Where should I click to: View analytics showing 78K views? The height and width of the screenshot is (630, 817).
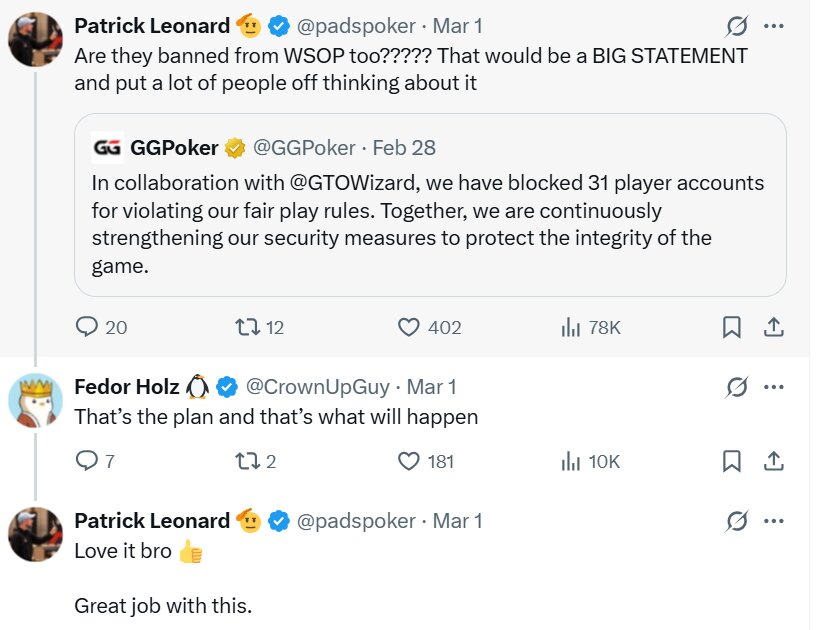pyautogui.click(x=572, y=327)
